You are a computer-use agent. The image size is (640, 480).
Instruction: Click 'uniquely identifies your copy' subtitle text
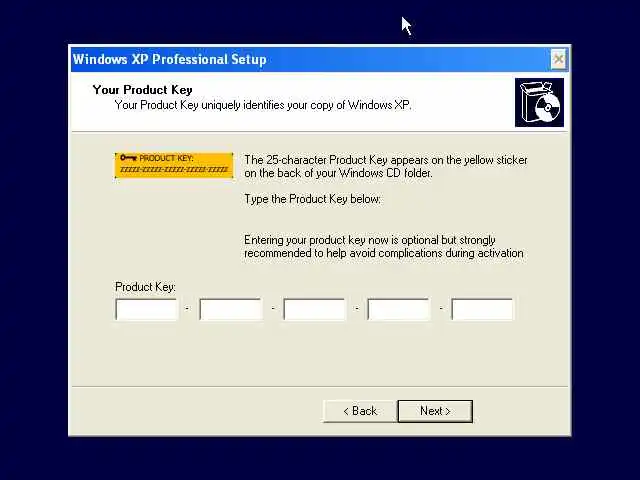point(263,105)
